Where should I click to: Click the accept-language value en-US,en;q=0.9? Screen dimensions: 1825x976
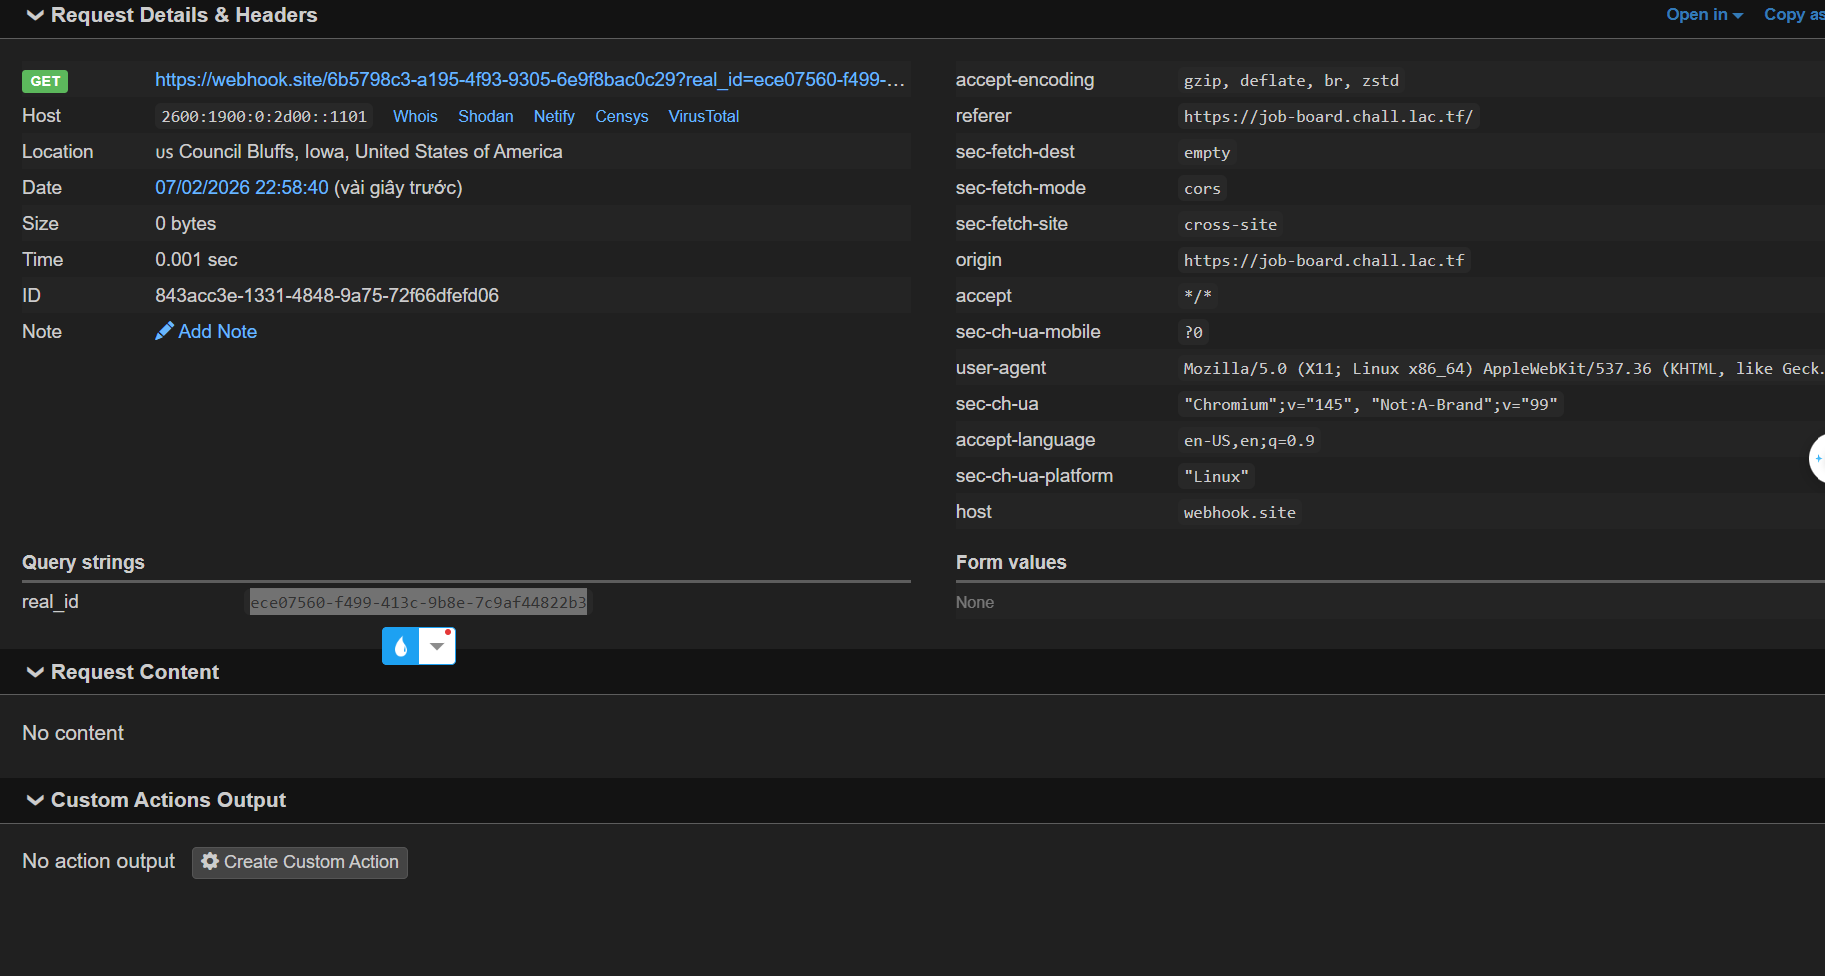1249,440
